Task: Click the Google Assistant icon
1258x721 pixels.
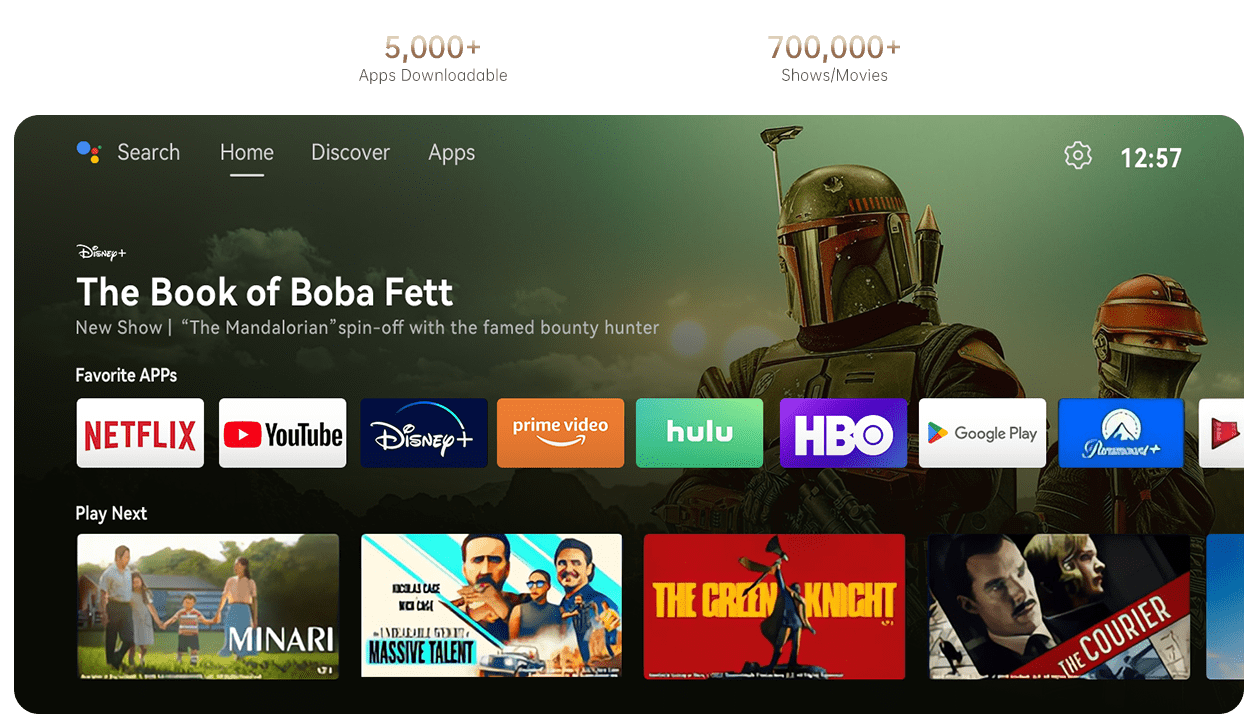Action: pyautogui.click(x=89, y=152)
